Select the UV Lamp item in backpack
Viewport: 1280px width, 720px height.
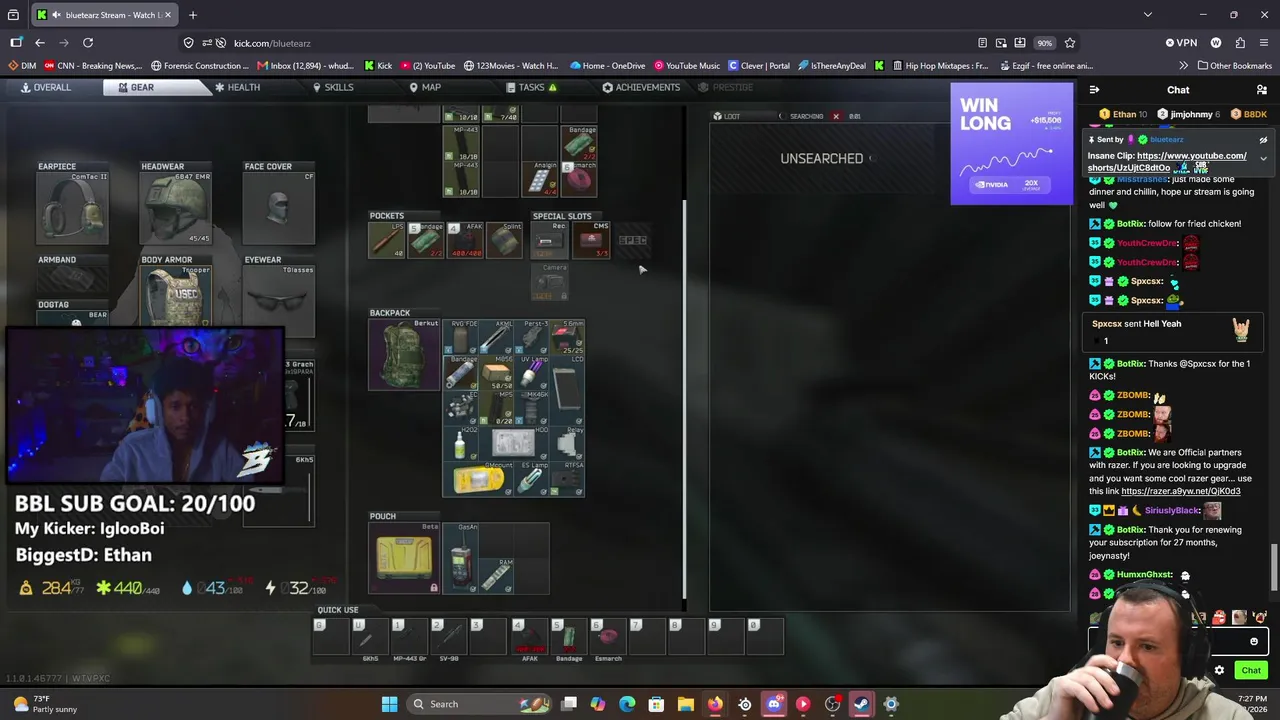point(531,373)
